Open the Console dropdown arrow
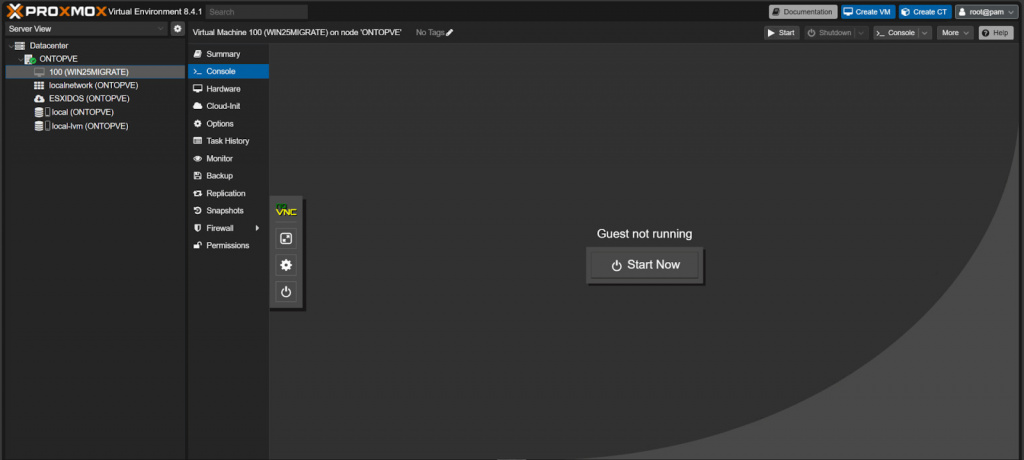Image resolution: width=1024 pixels, height=460 pixels. coord(925,33)
